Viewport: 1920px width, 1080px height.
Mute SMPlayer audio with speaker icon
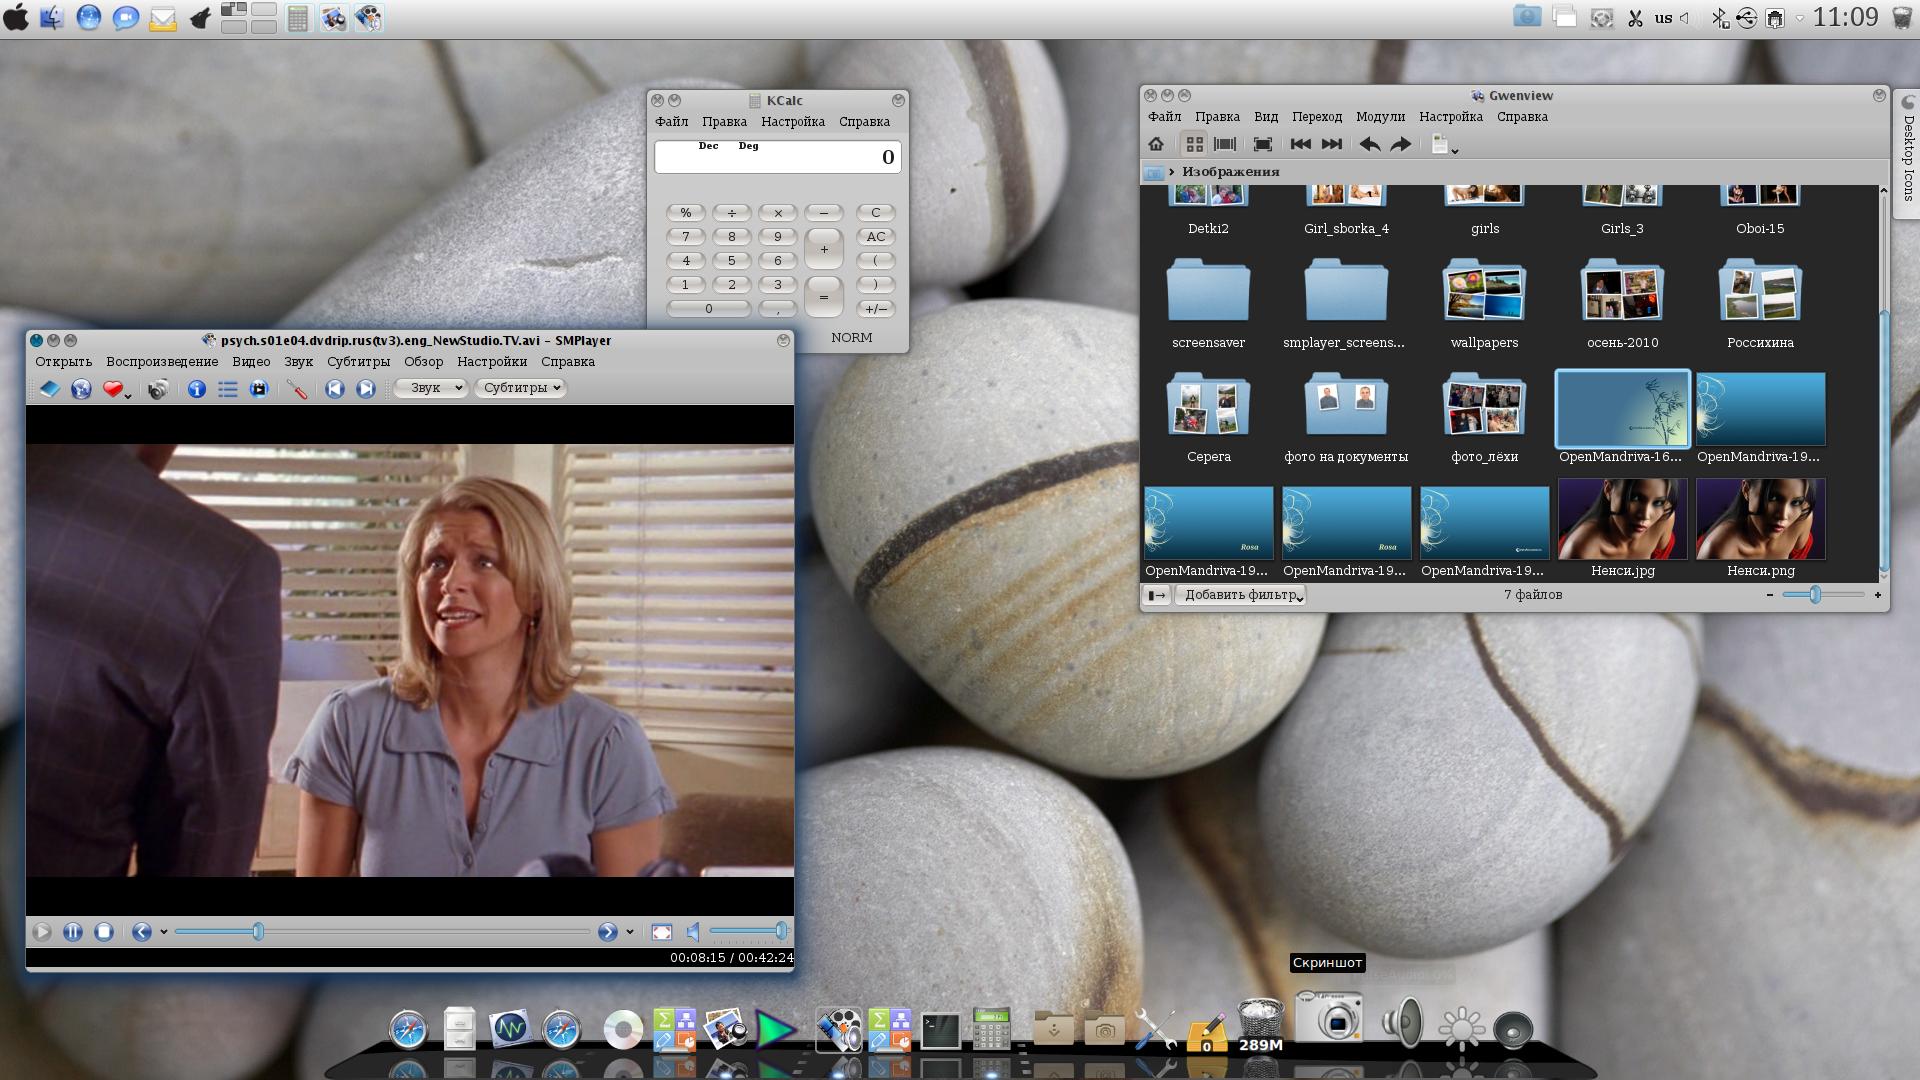coord(692,932)
